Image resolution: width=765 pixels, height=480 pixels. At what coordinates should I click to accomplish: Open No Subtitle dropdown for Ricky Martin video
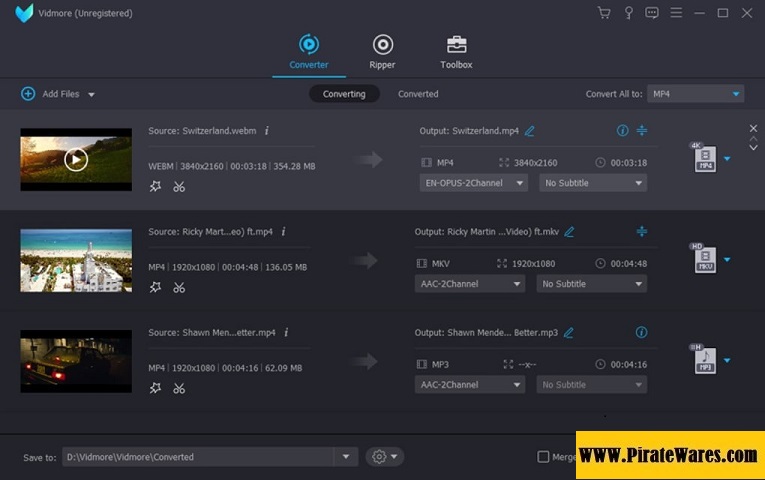pyautogui.click(x=591, y=284)
